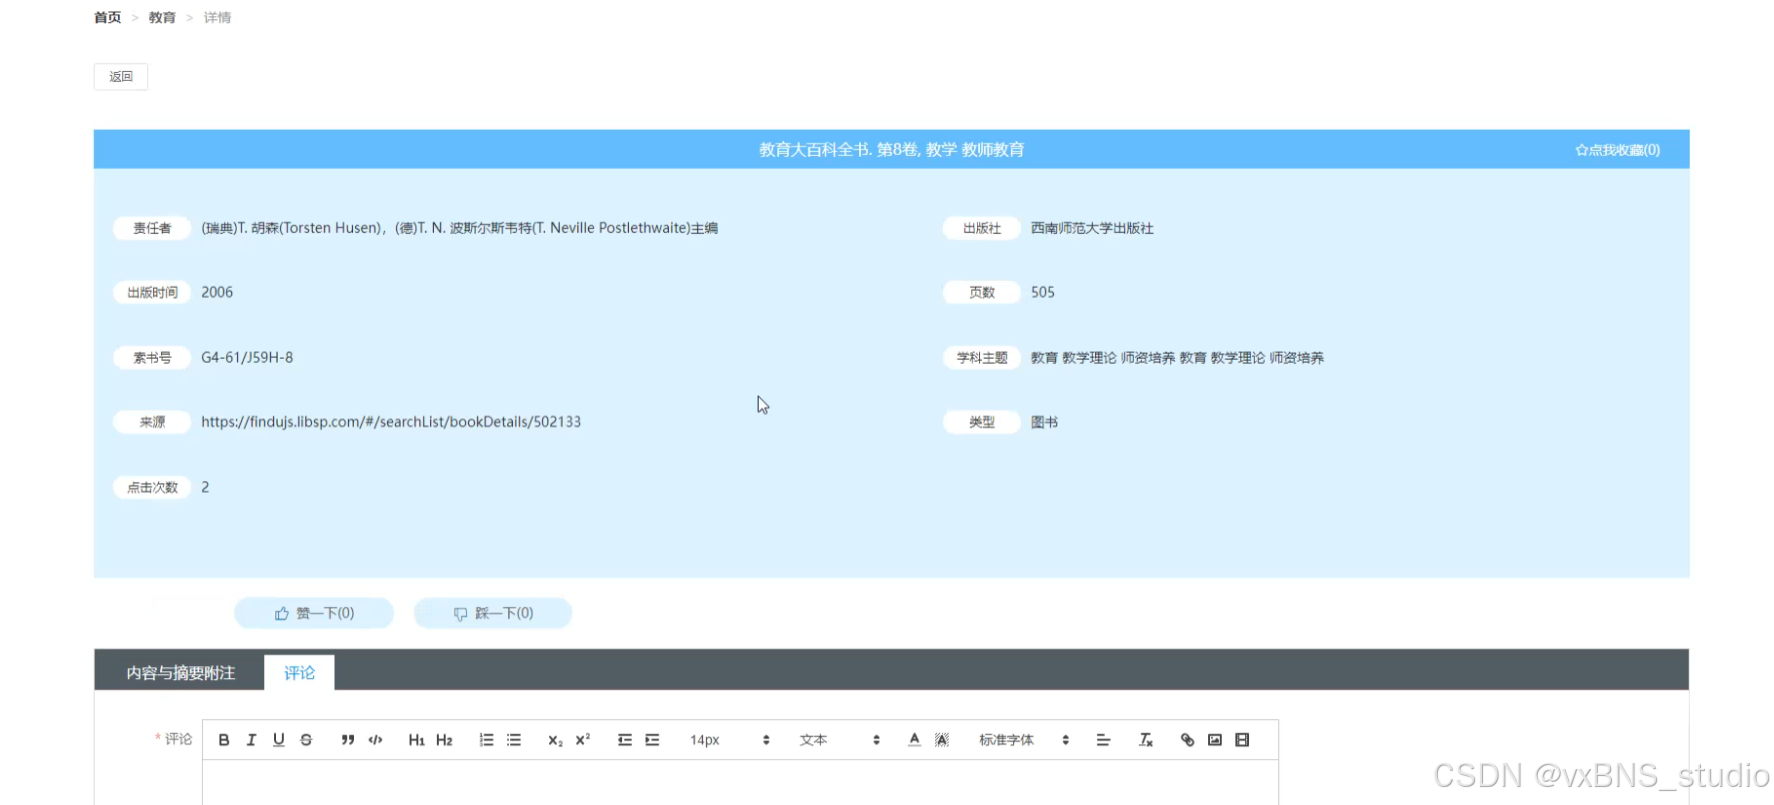Image resolution: width=1774 pixels, height=805 pixels.
Task: Click the 类型 label tag
Action: 982,422
